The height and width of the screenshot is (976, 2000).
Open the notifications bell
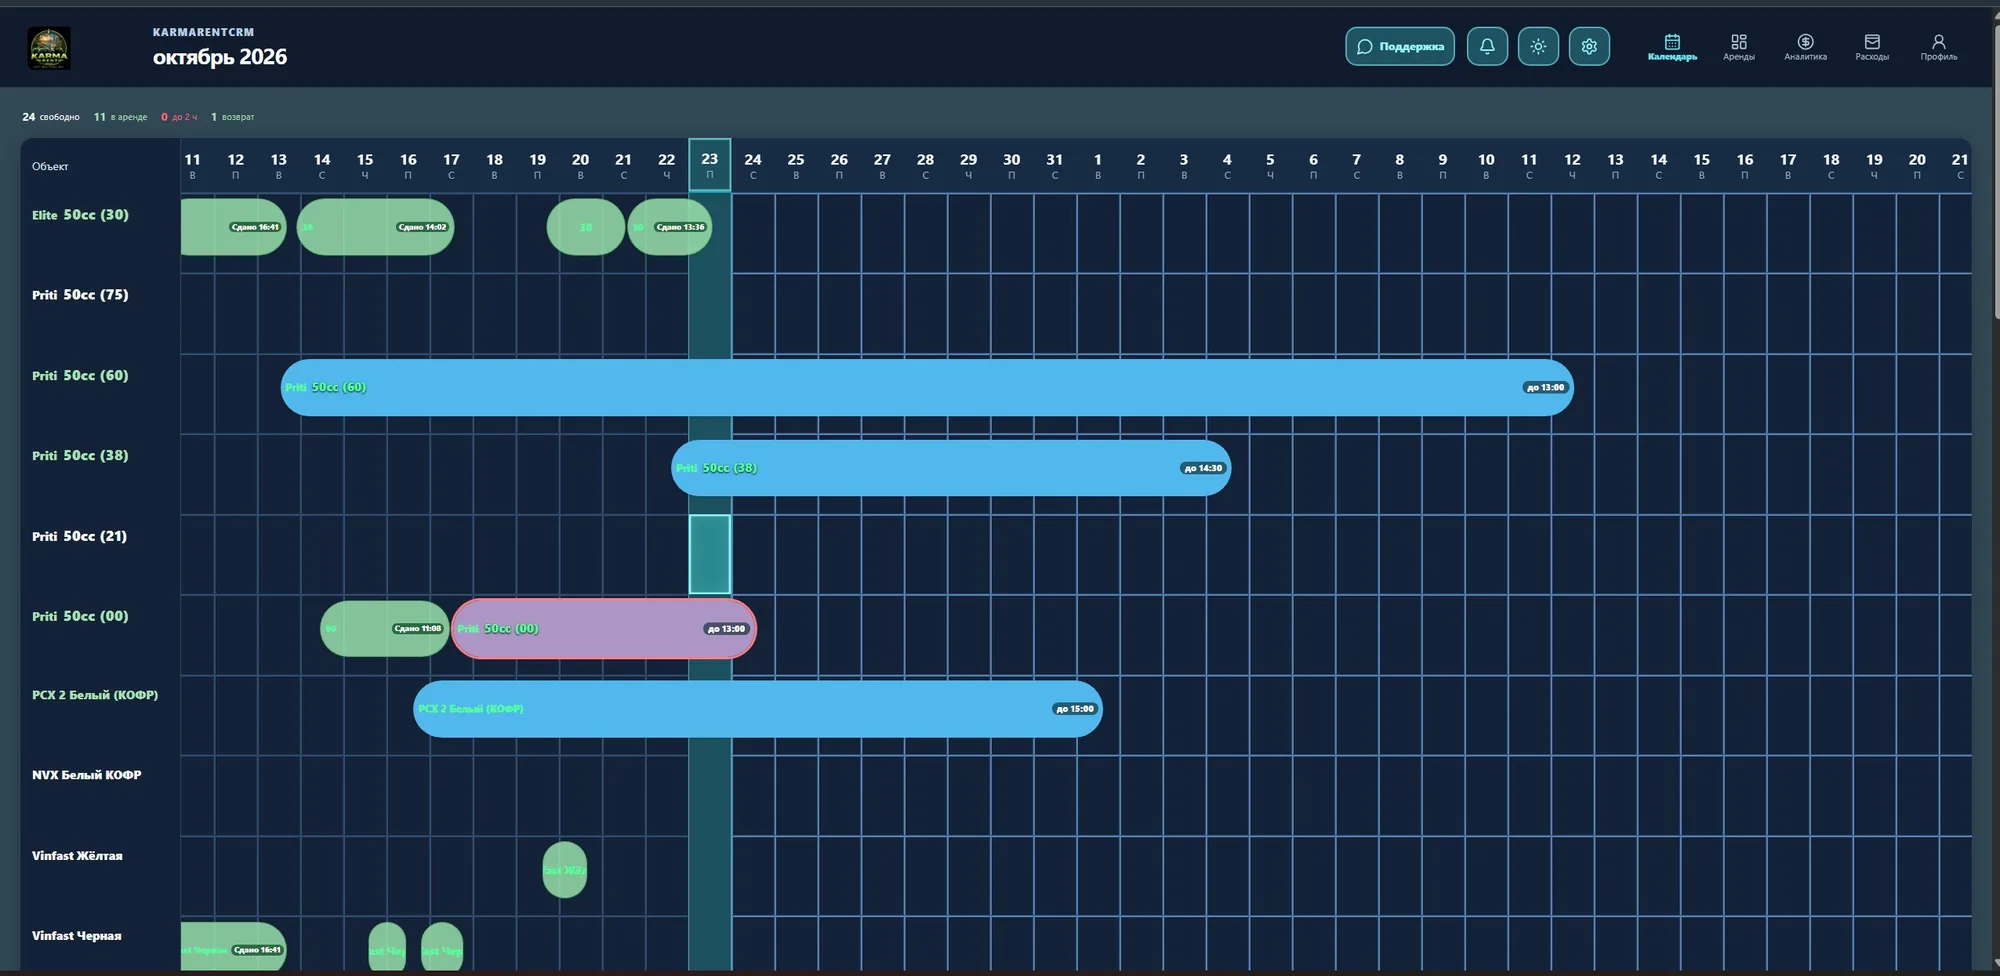(x=1487, y=46)
